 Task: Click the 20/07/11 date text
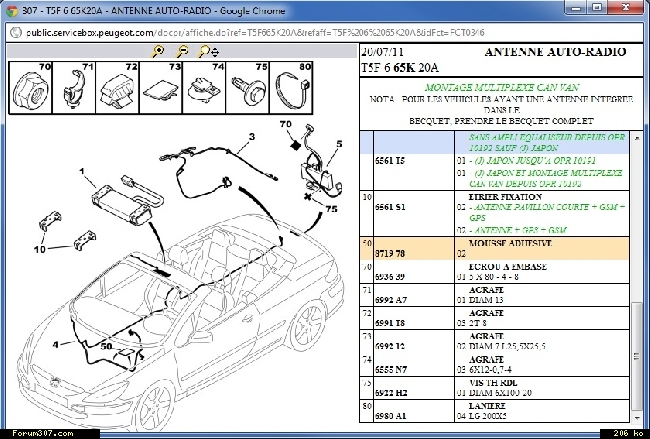click(382, 52)
